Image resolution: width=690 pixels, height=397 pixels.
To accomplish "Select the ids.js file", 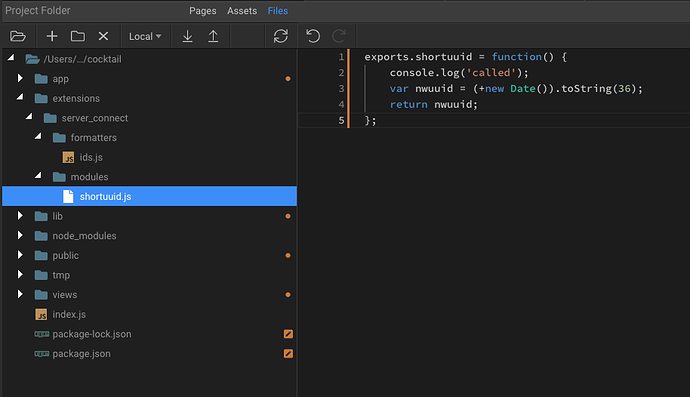I will click(x=91, y=157).
